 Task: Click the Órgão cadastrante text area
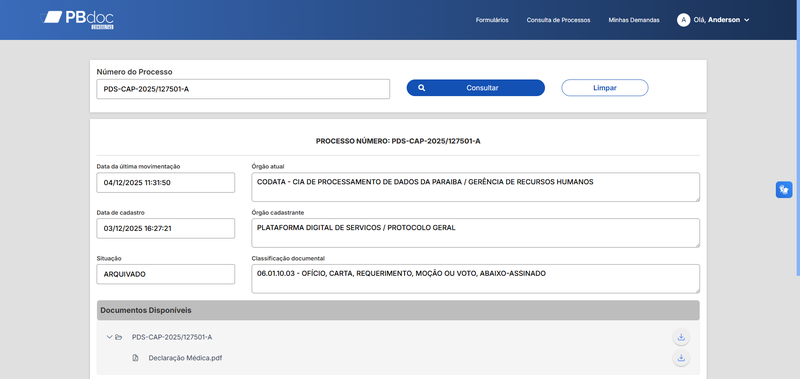click(x=476, y=233)
